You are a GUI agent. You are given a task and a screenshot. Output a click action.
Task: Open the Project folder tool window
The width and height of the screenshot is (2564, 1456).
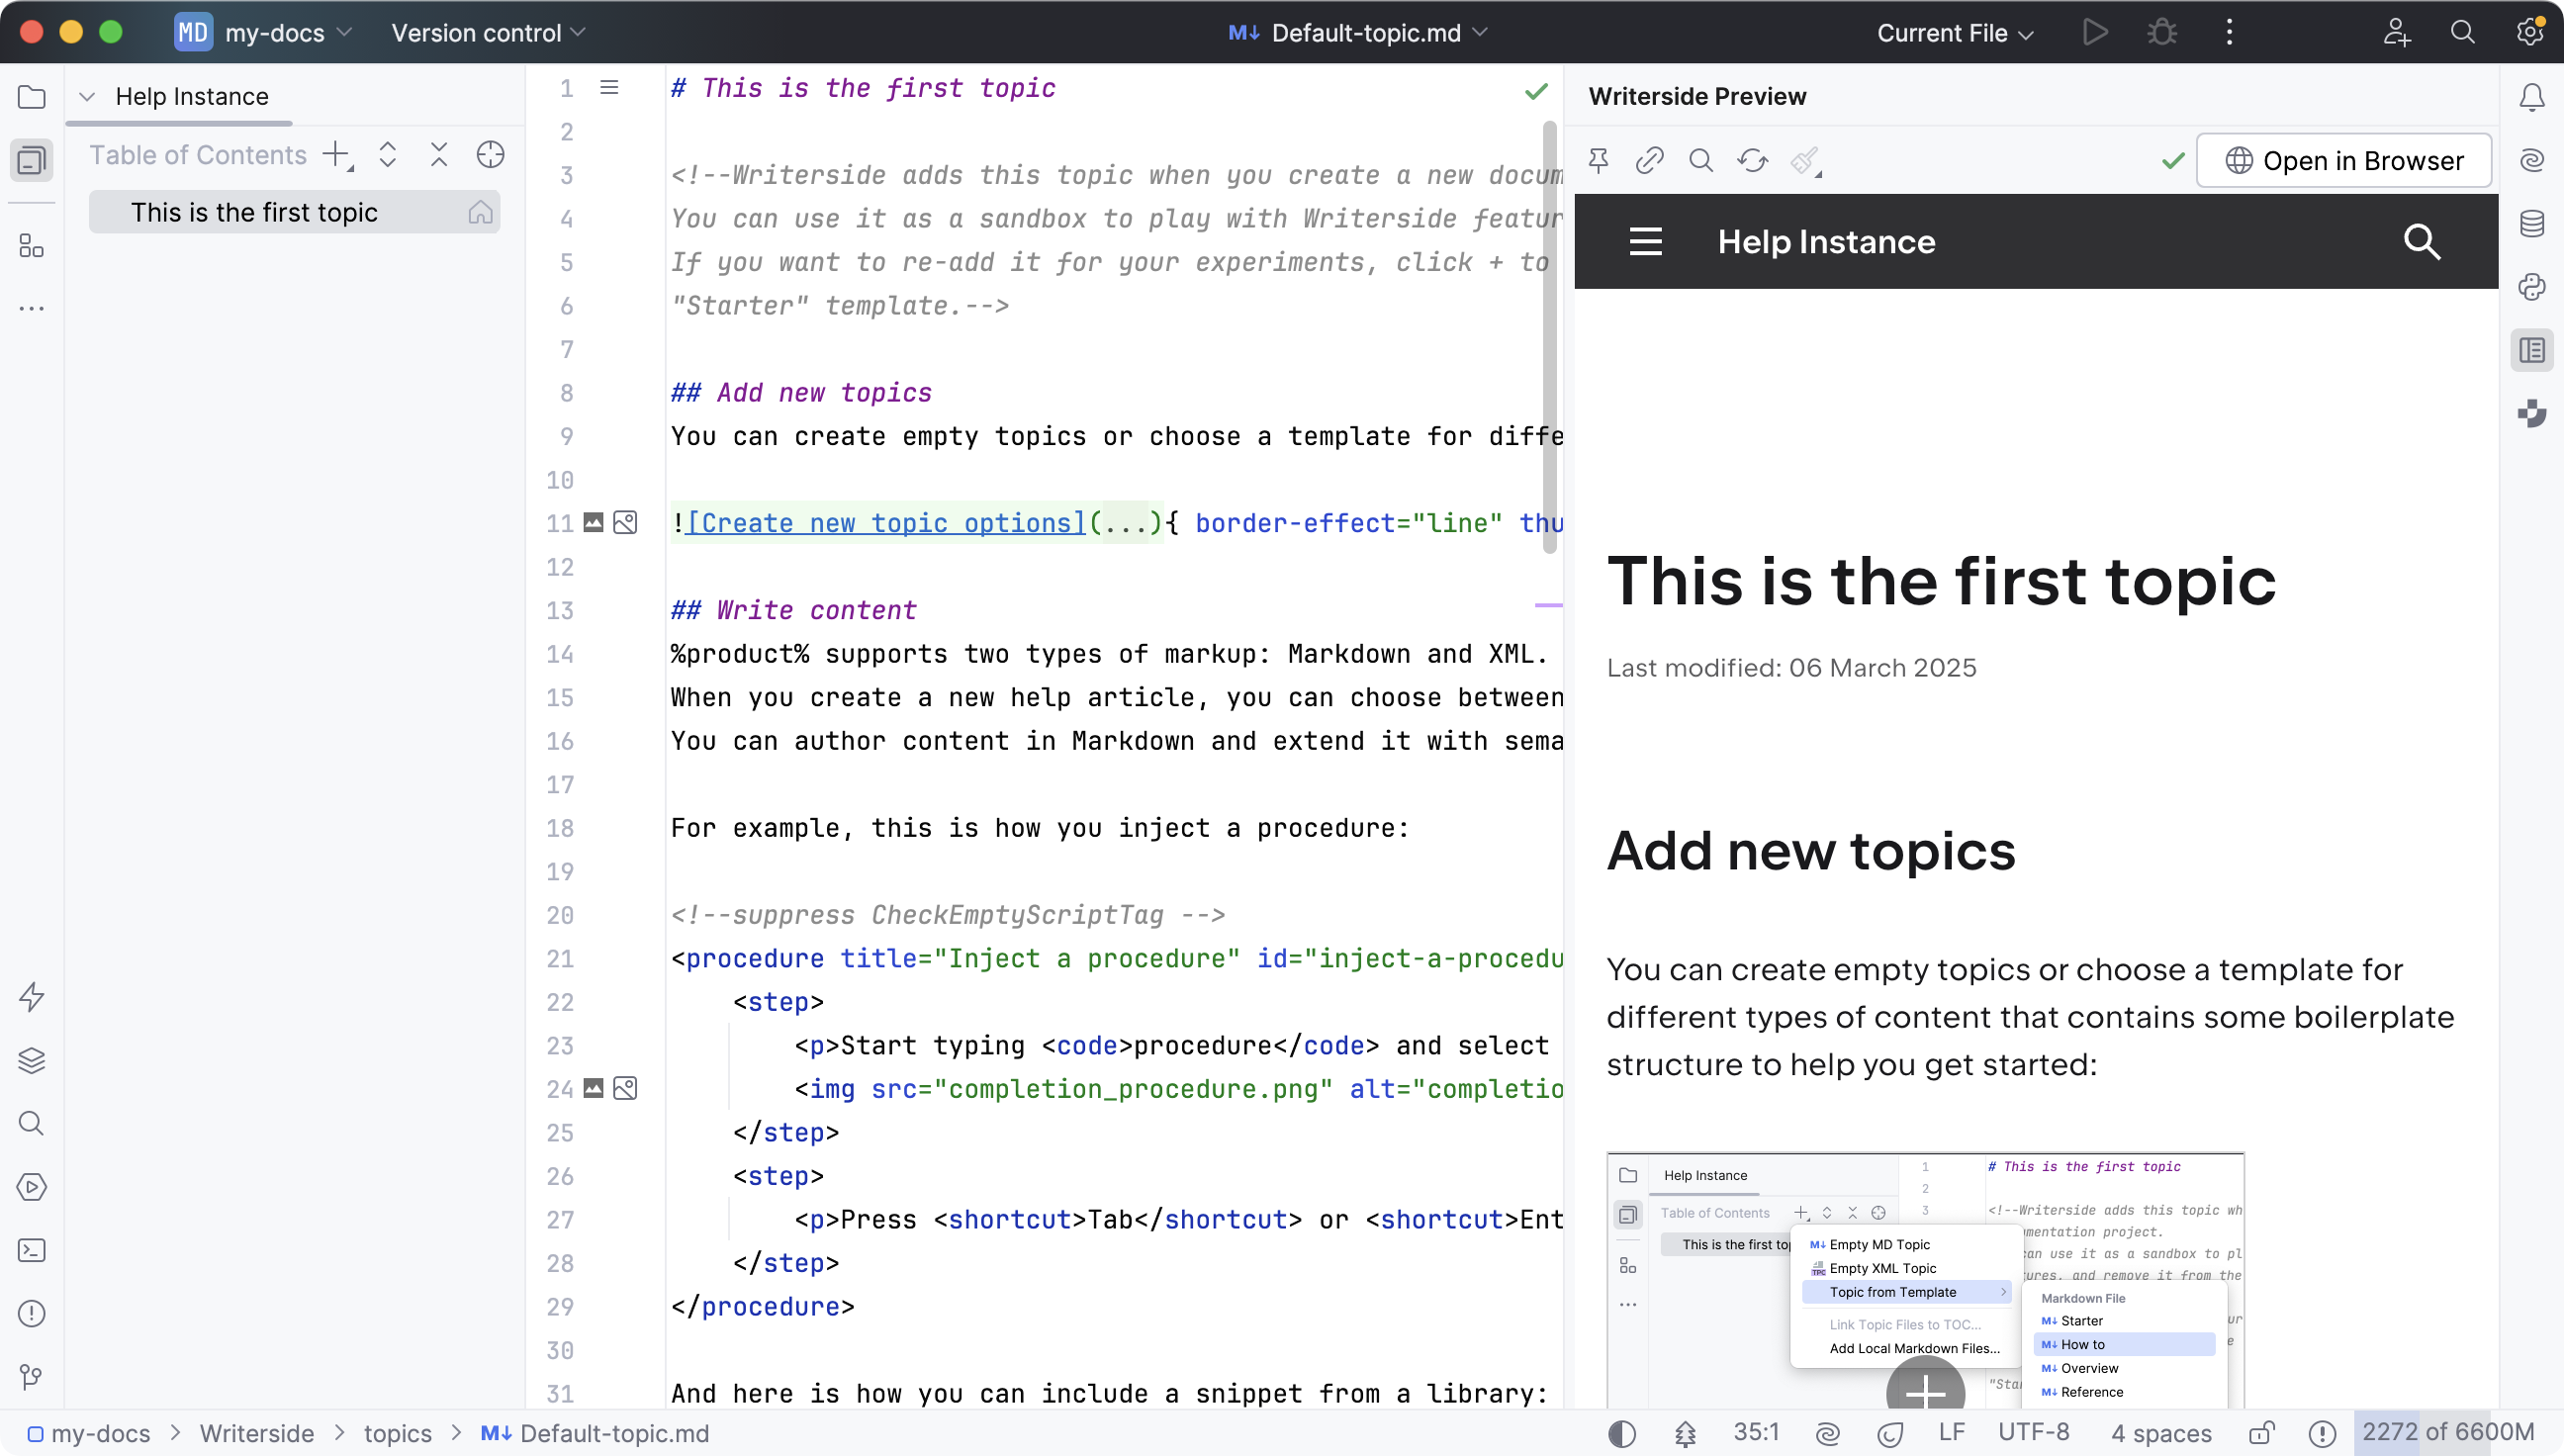click(x=31, y=97)
